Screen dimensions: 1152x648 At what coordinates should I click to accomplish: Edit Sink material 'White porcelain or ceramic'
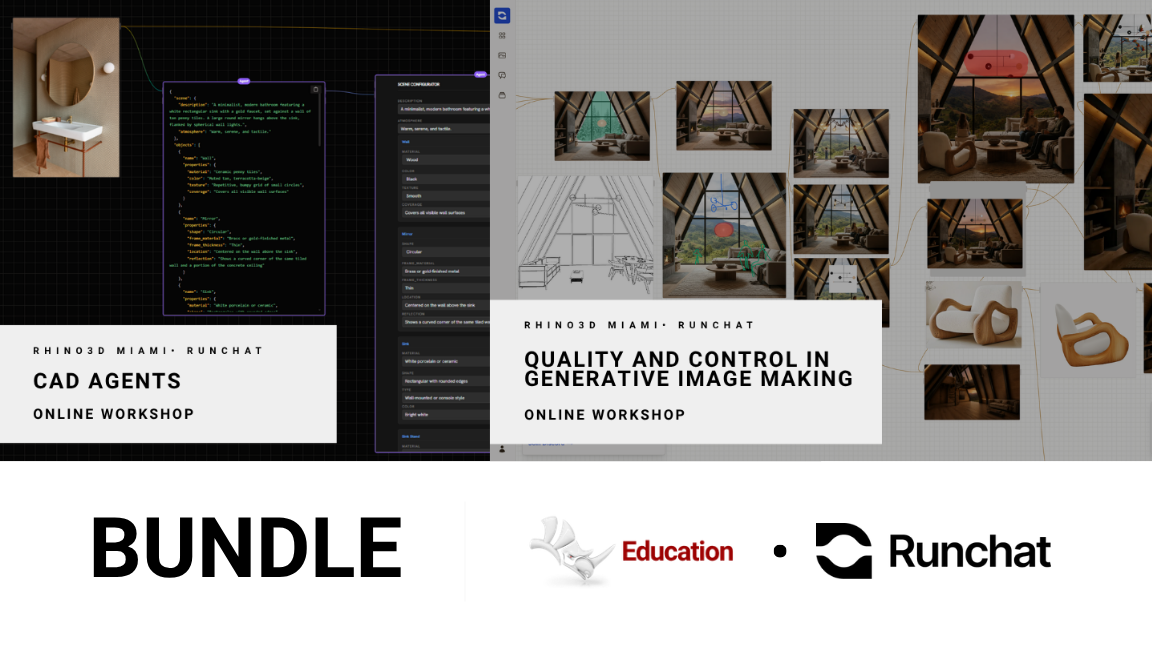click(x=445, y=361)
